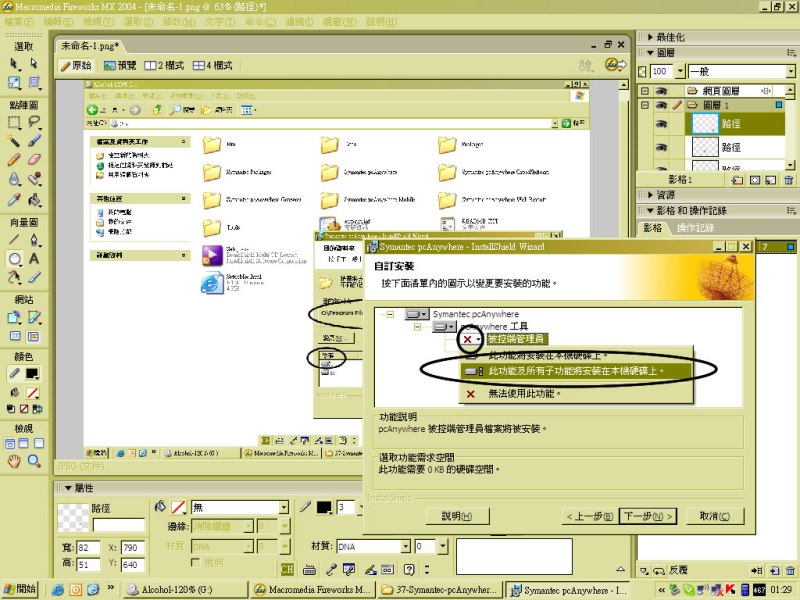This screenshot has height=600, width=800.
Task: Switch to the 操作記錄 tab
Action: tap(695, 228)
